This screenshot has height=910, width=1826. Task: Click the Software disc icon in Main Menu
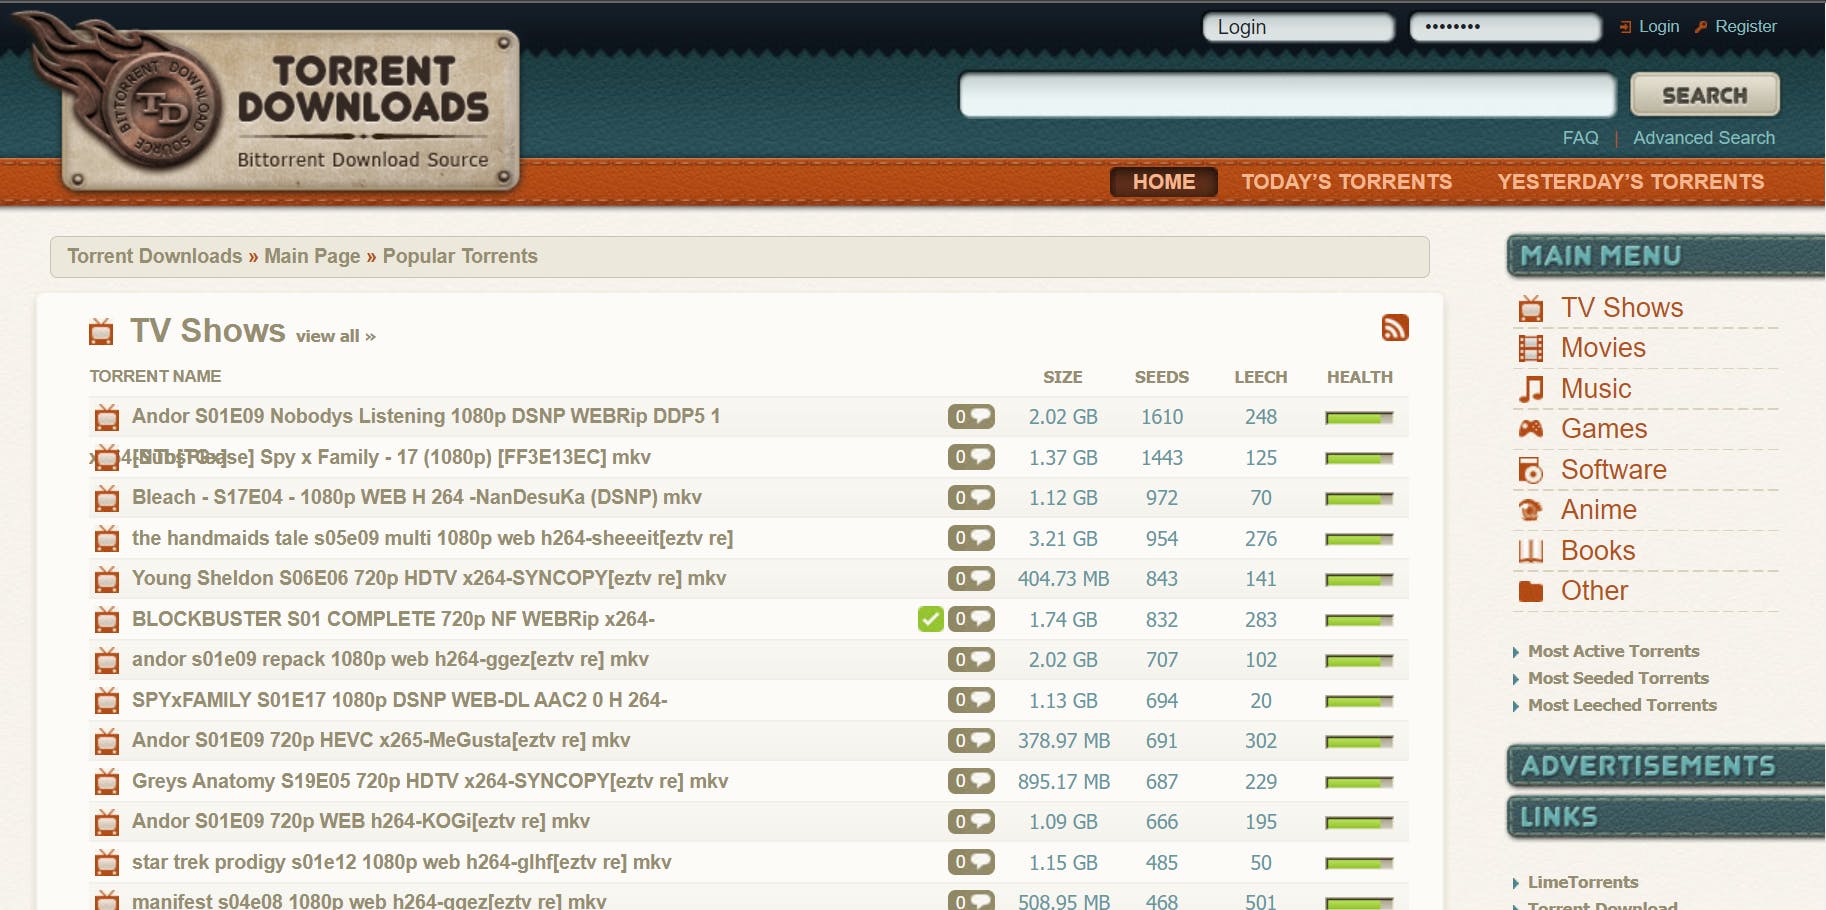pos(1530,470)
